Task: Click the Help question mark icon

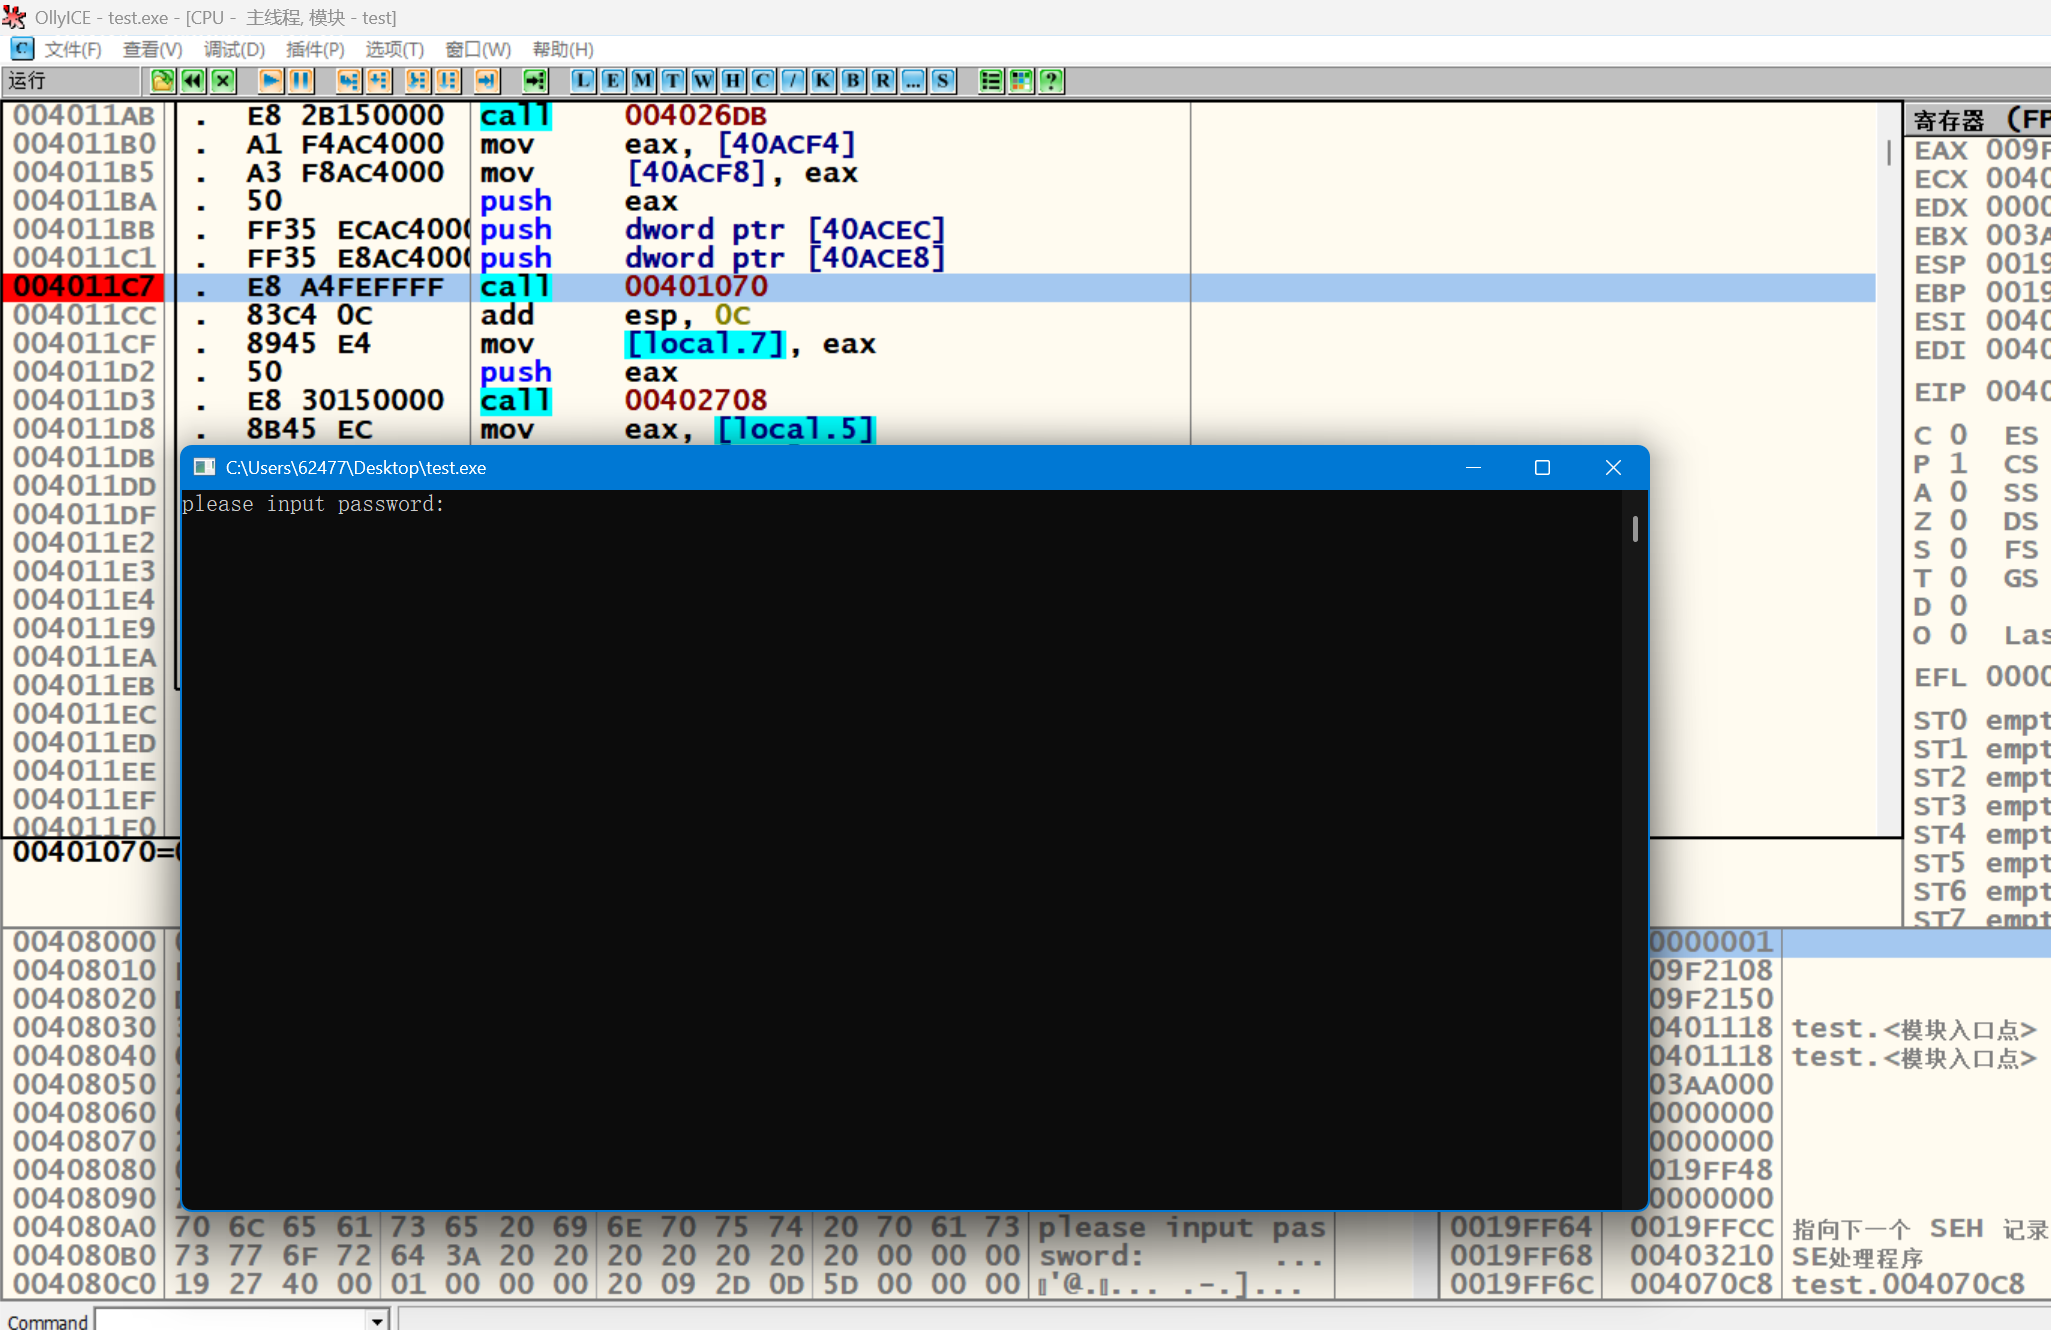Action: [x=1051, y=81]
